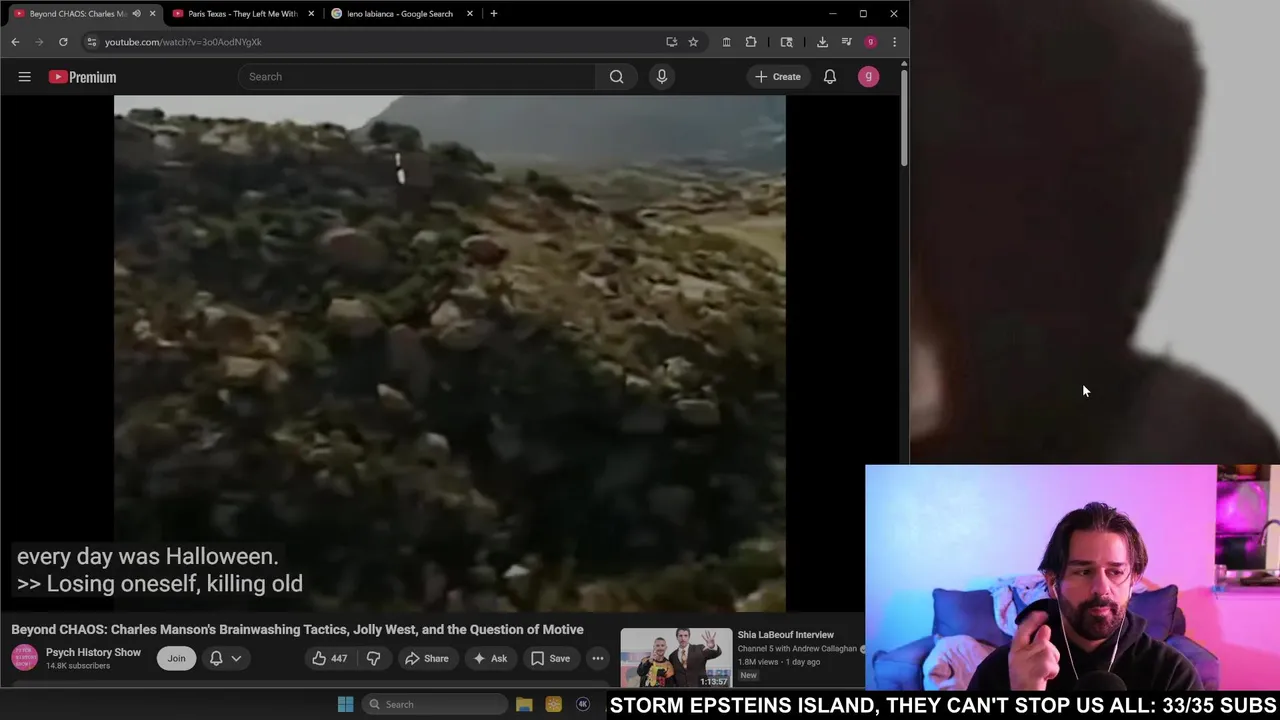Viewport: 1280px width, 720px height.
Task: Open more actions ellipsis under video
Action: click(x=597, y=658)
